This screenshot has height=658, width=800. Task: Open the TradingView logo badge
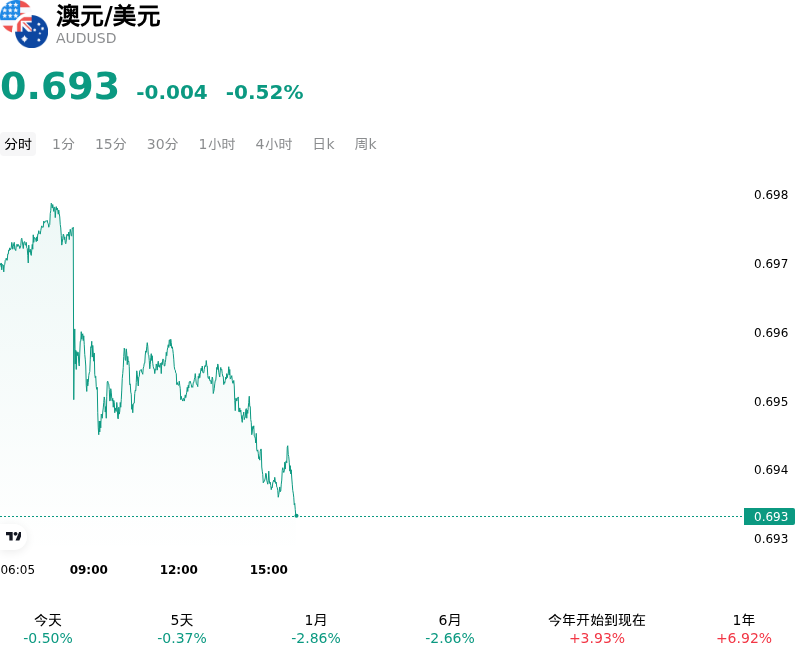pyautogui.click(x=13, y=536)
